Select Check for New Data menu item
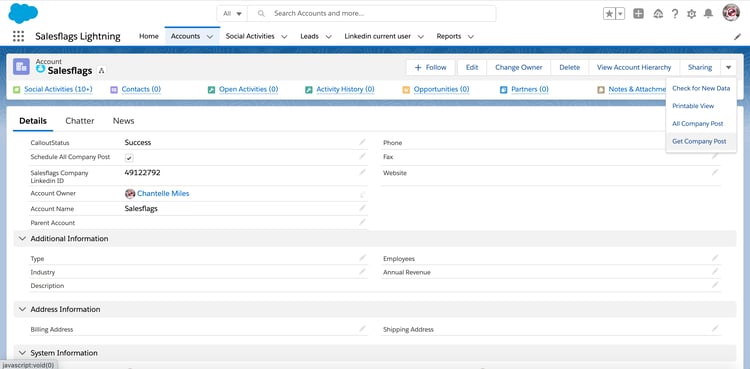 tap(701, 88)
